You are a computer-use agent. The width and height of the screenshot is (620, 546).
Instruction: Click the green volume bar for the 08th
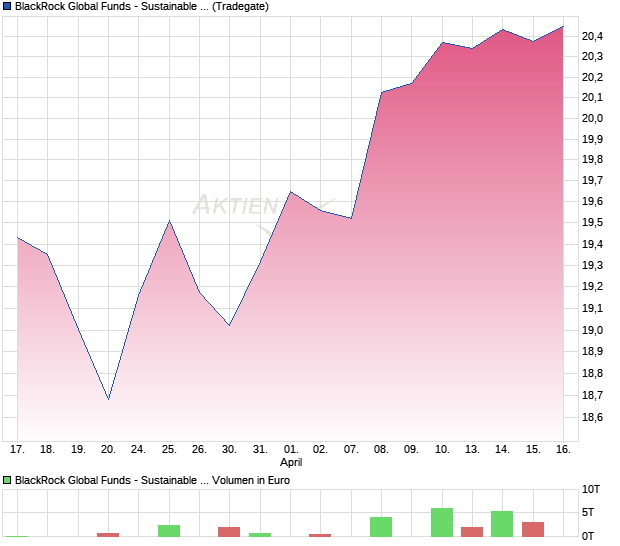pyautogui.click(x=381, y=527)
